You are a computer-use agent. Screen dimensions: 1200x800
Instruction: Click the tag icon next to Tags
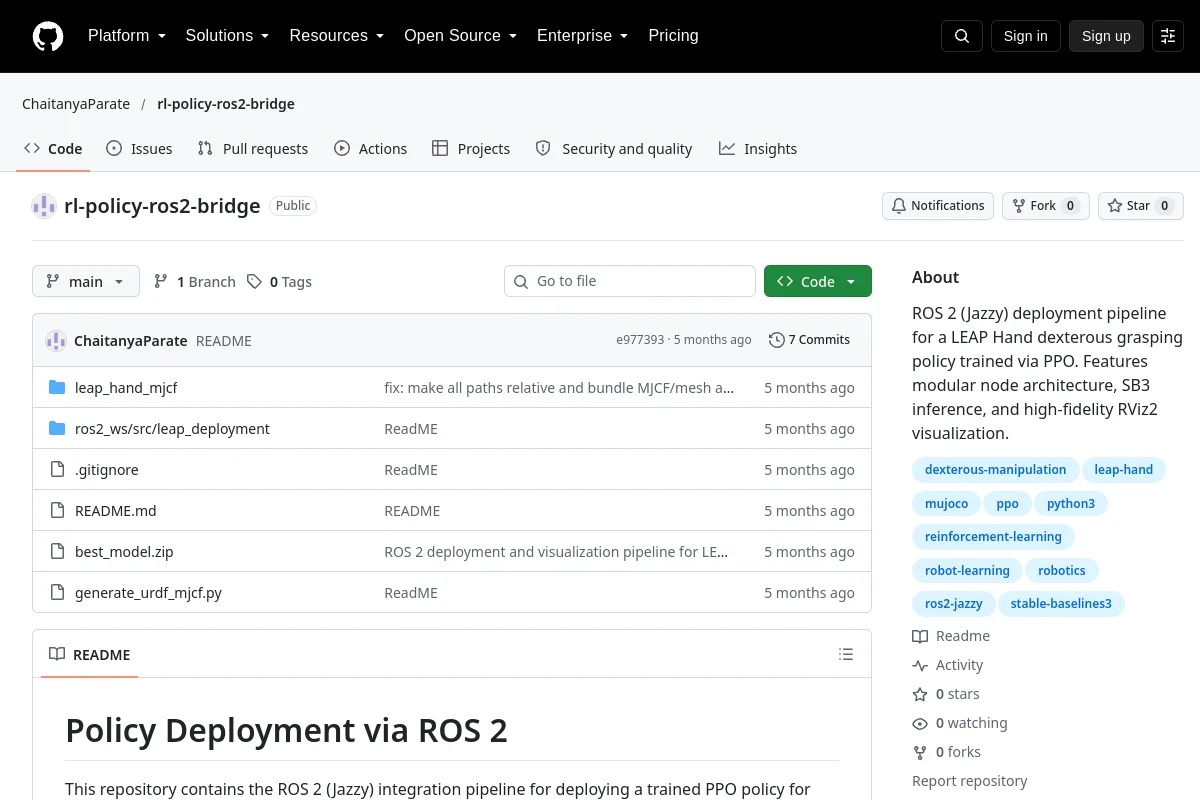tap(255, 282)
